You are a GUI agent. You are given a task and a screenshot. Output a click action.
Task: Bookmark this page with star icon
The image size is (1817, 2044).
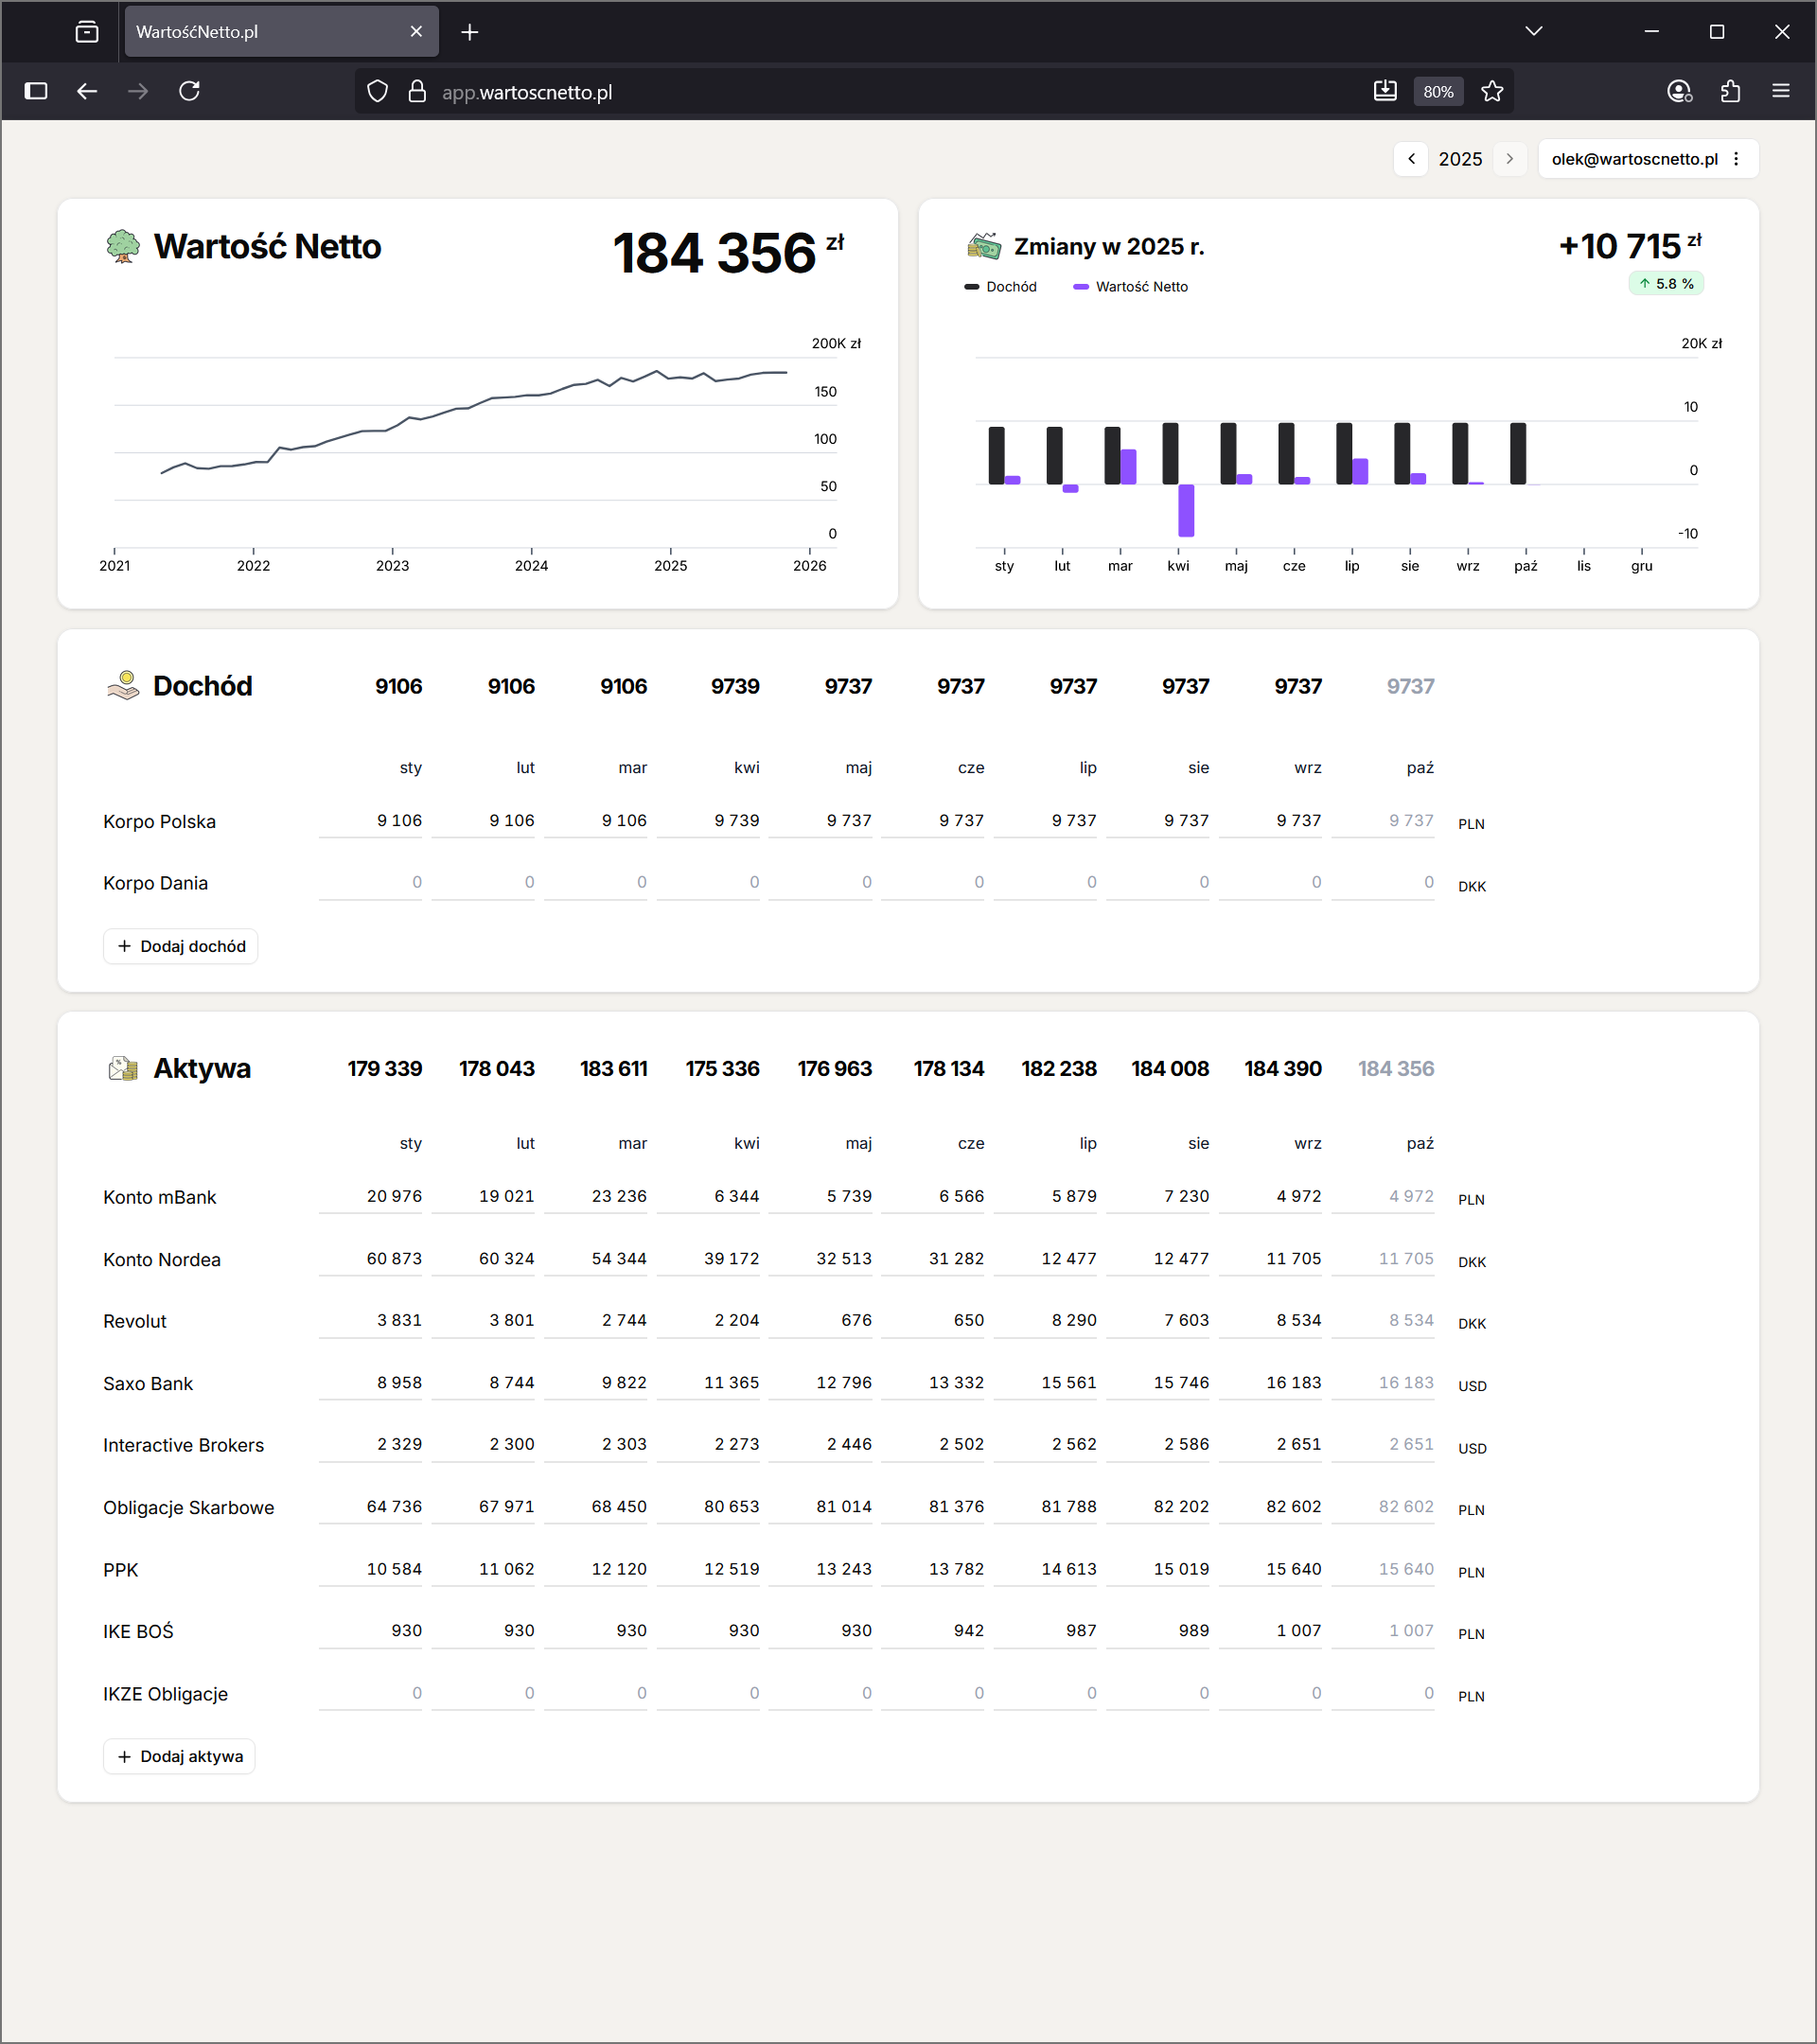pos(1492,92)
